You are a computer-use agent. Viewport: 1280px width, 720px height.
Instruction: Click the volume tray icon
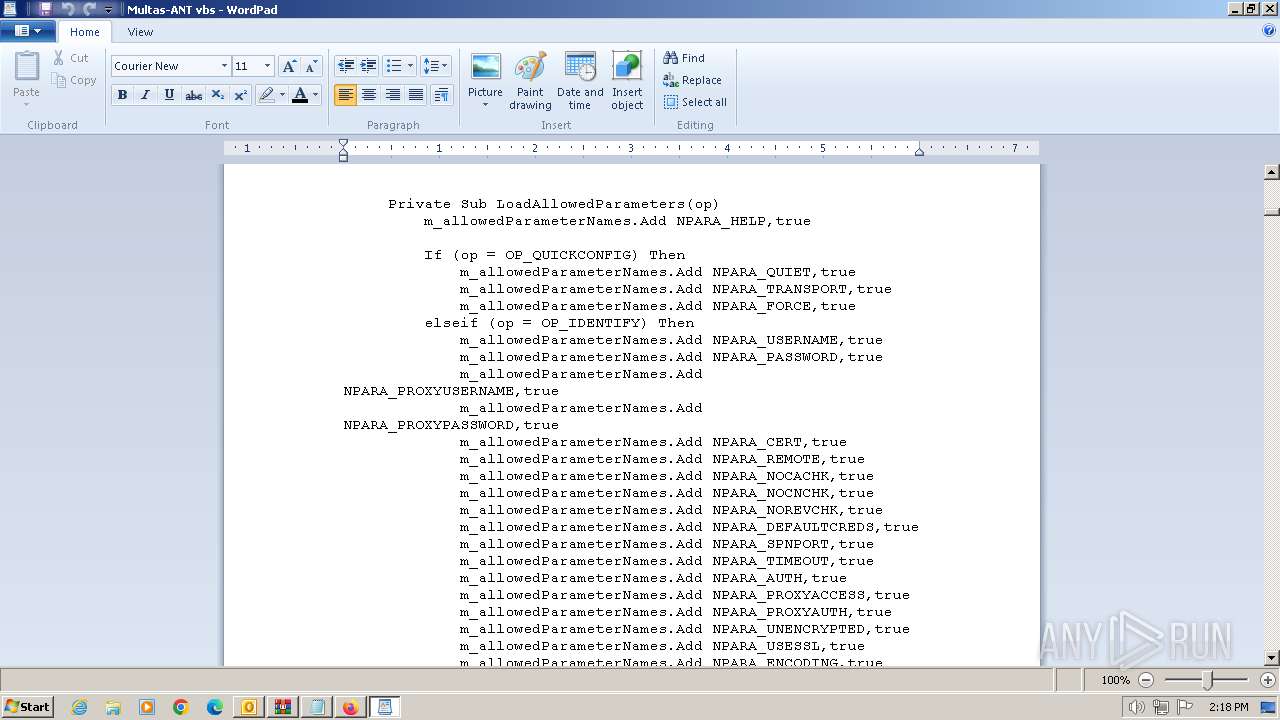coord(1137,707)
